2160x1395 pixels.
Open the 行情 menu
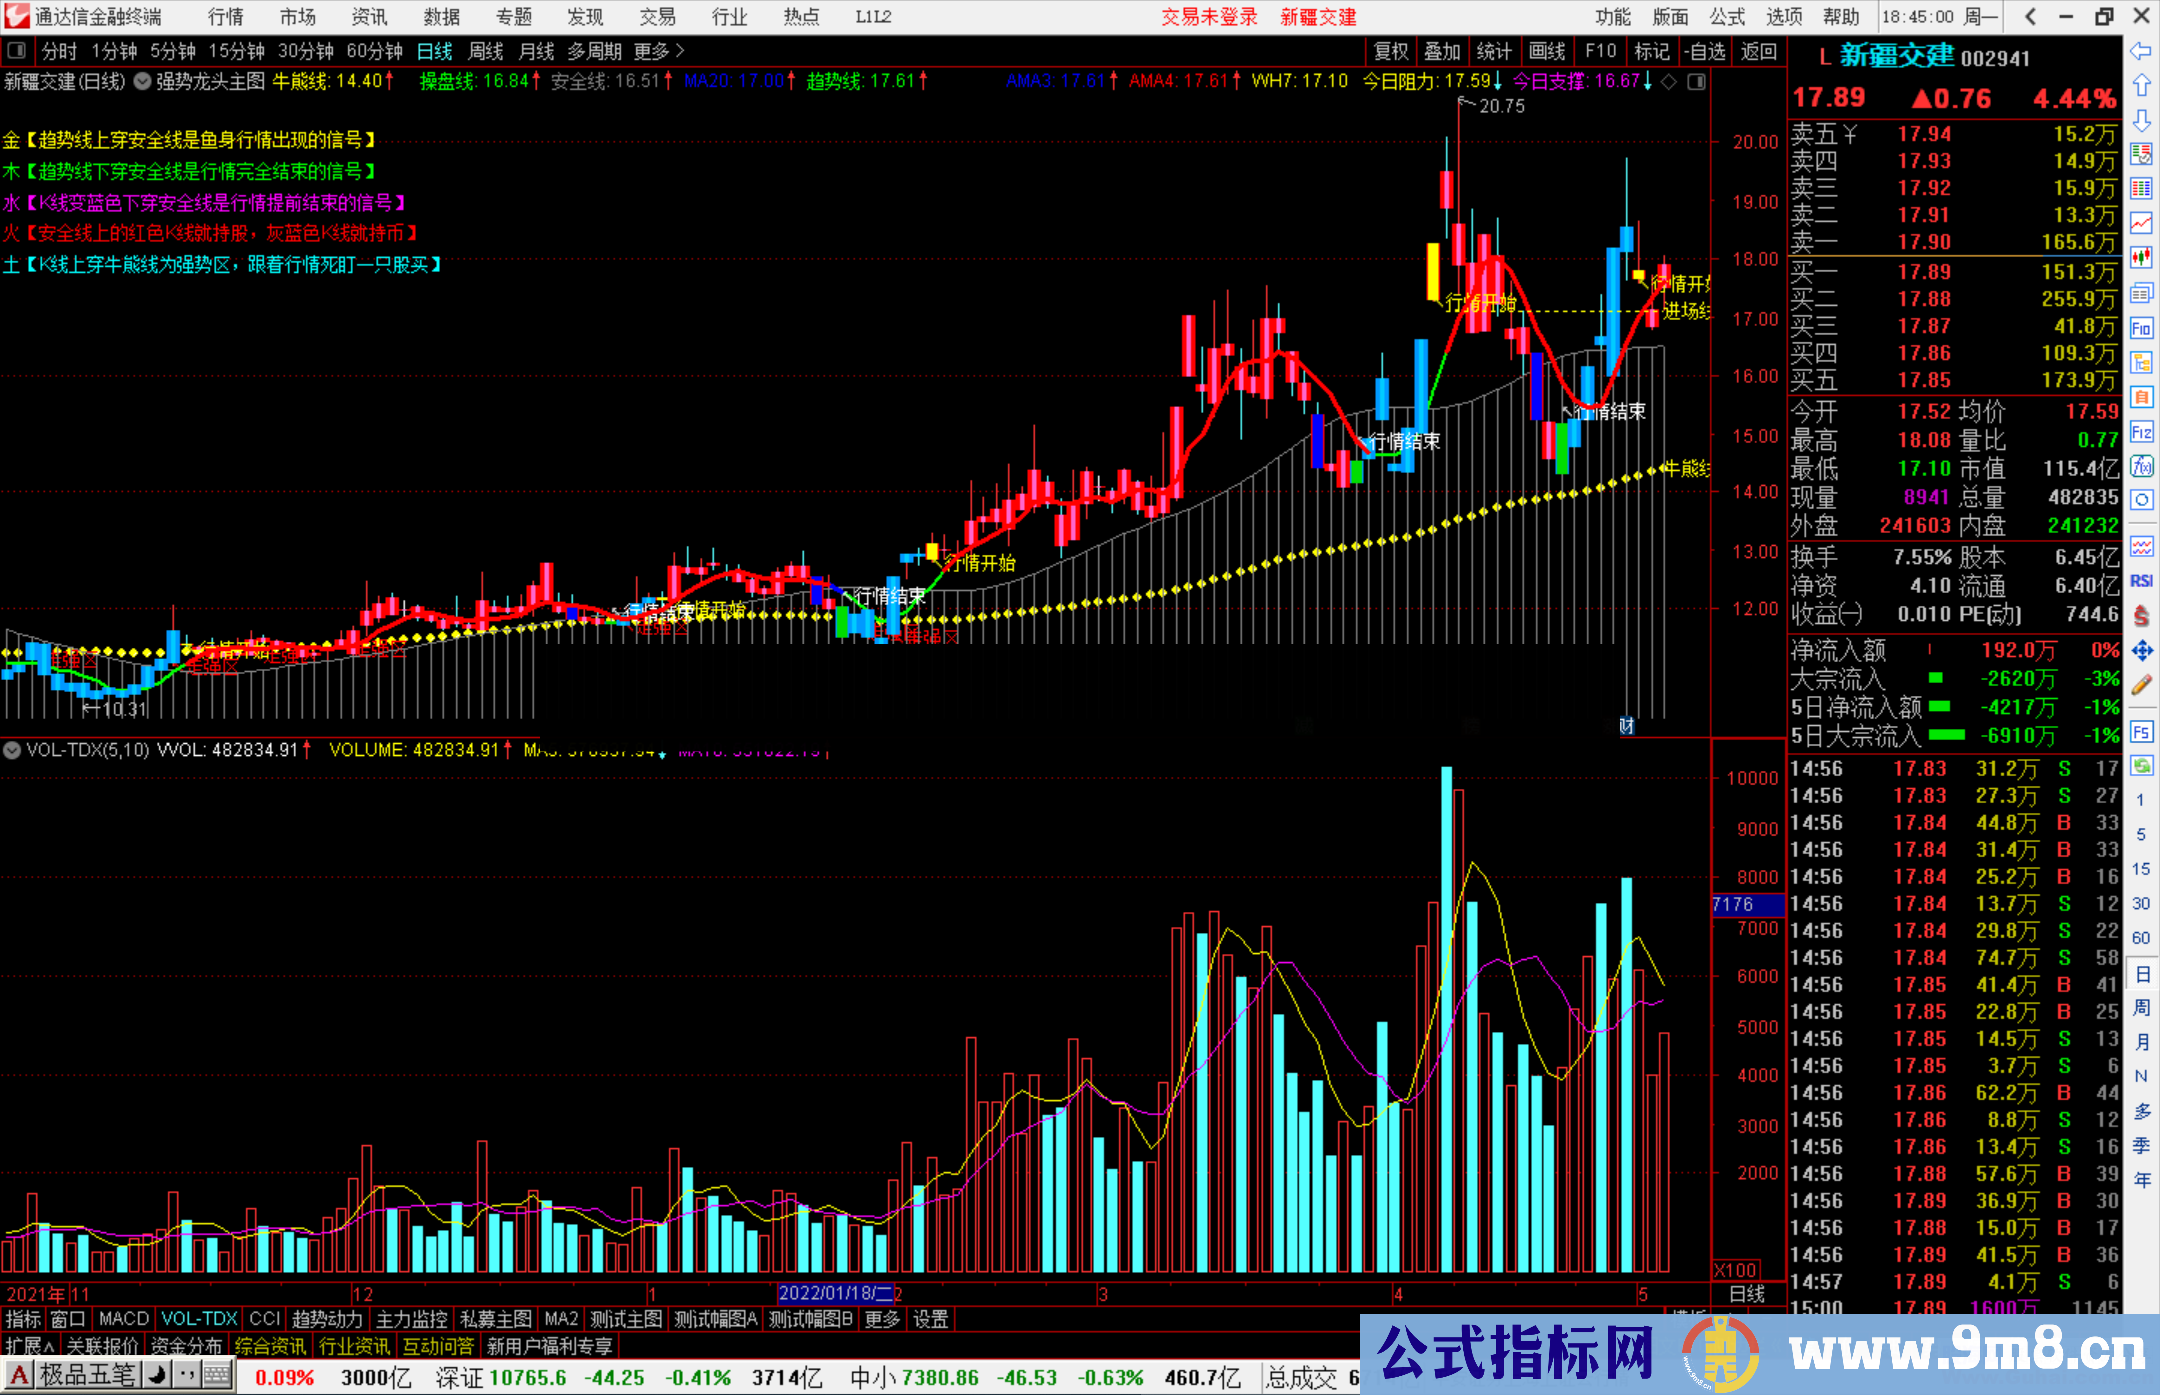[226, 16]
